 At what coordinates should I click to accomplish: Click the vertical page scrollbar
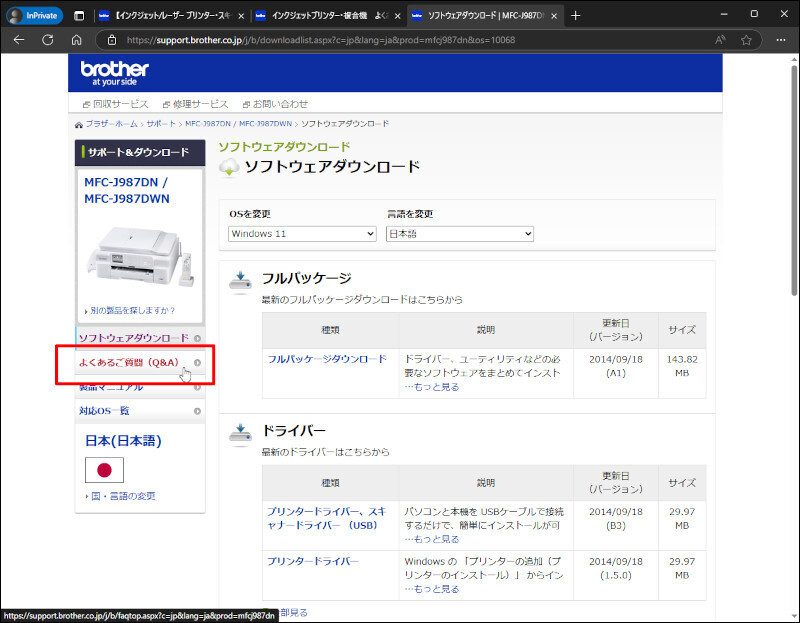click(x=794, y=180)
